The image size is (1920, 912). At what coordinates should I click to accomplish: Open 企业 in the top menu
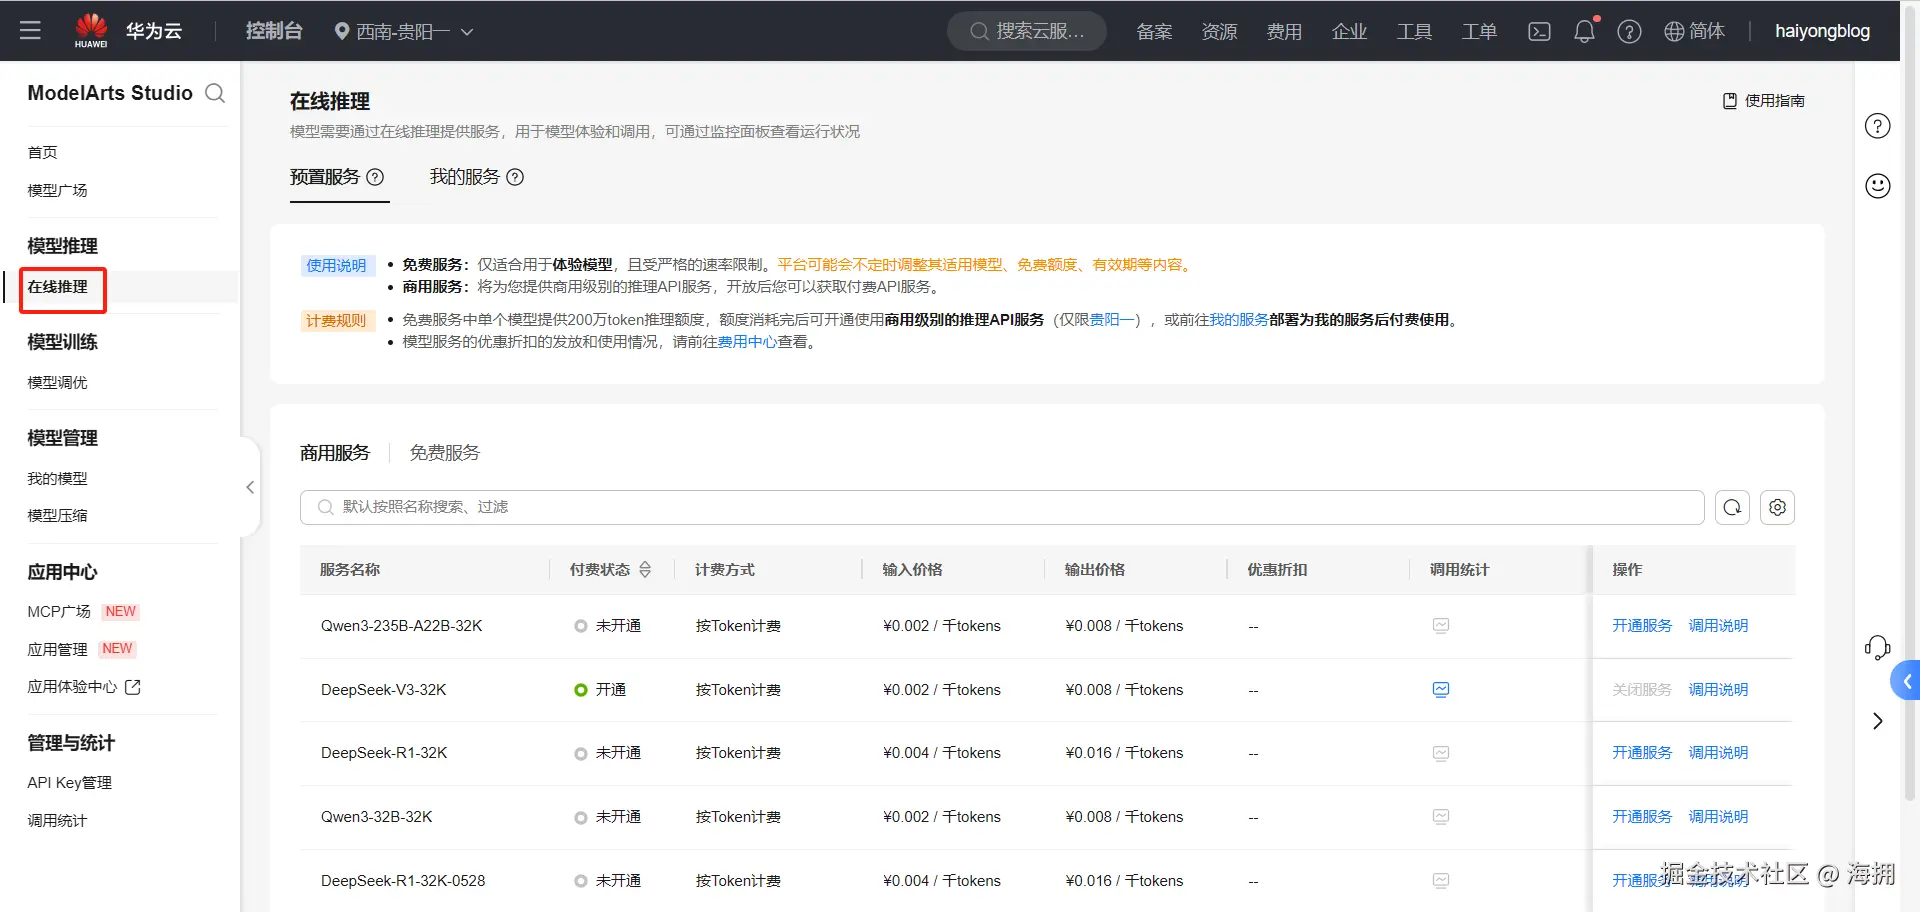1349,31
